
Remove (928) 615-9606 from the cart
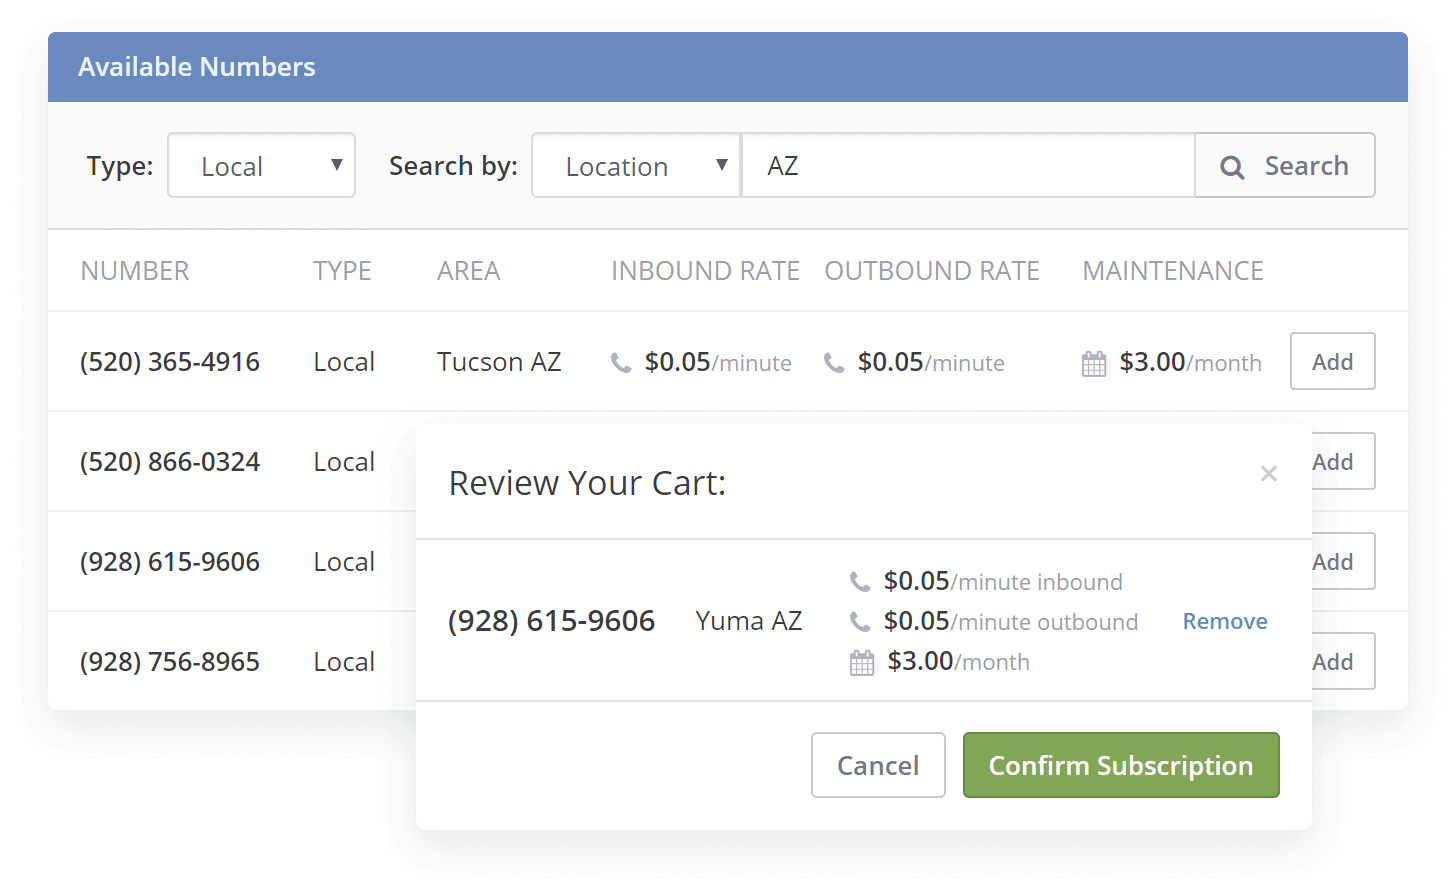[x=1224, y=621]
